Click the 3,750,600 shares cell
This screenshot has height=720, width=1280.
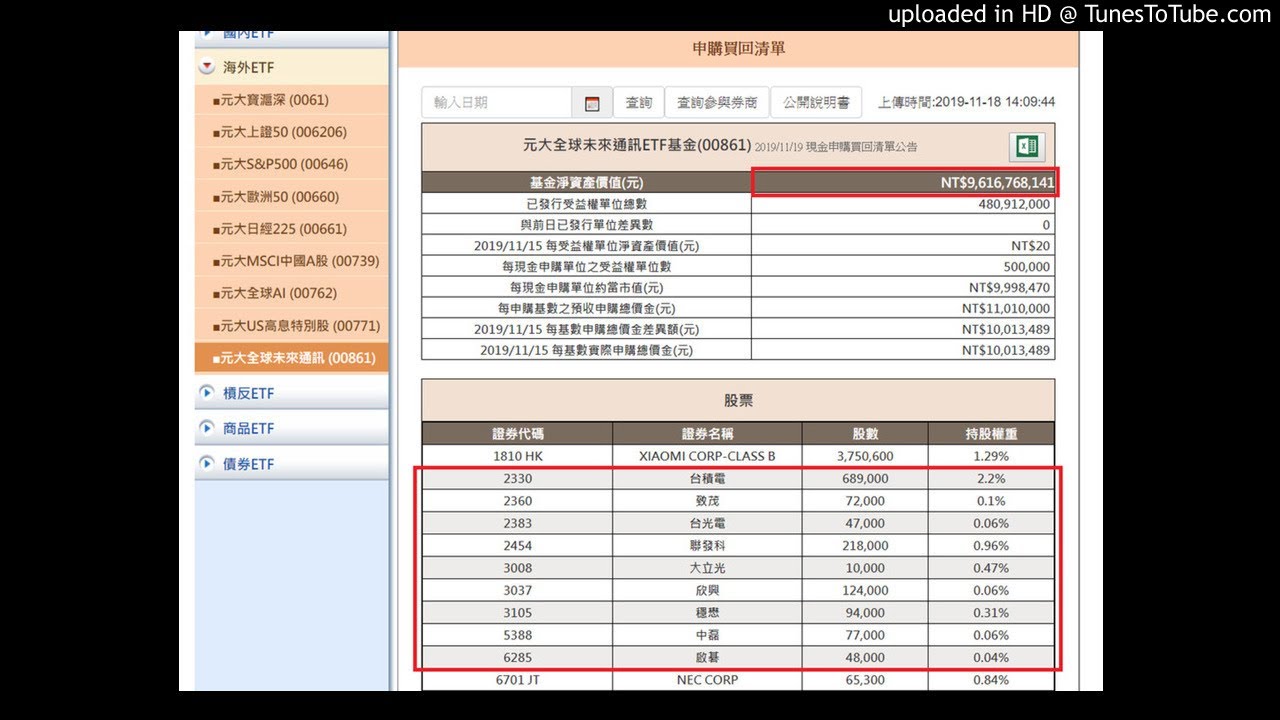click(x=865, y=456)
